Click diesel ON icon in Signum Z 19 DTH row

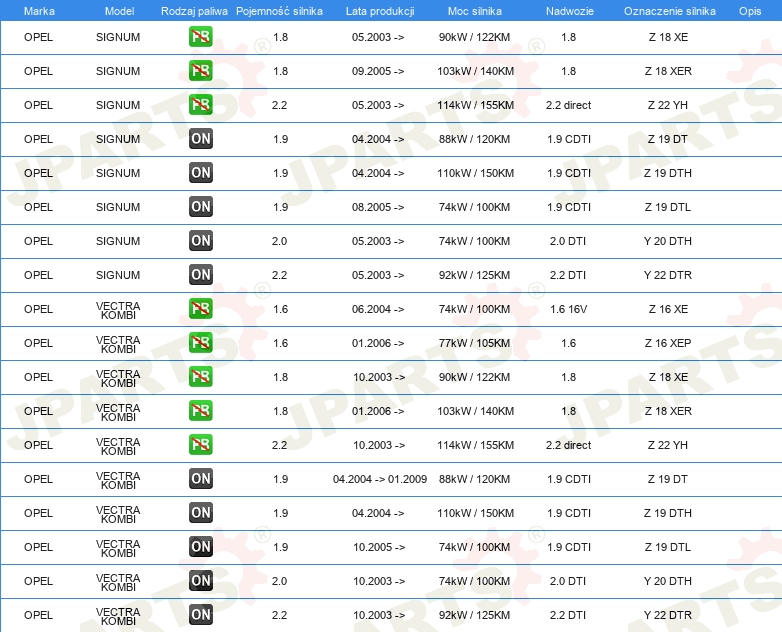(200, 173)
